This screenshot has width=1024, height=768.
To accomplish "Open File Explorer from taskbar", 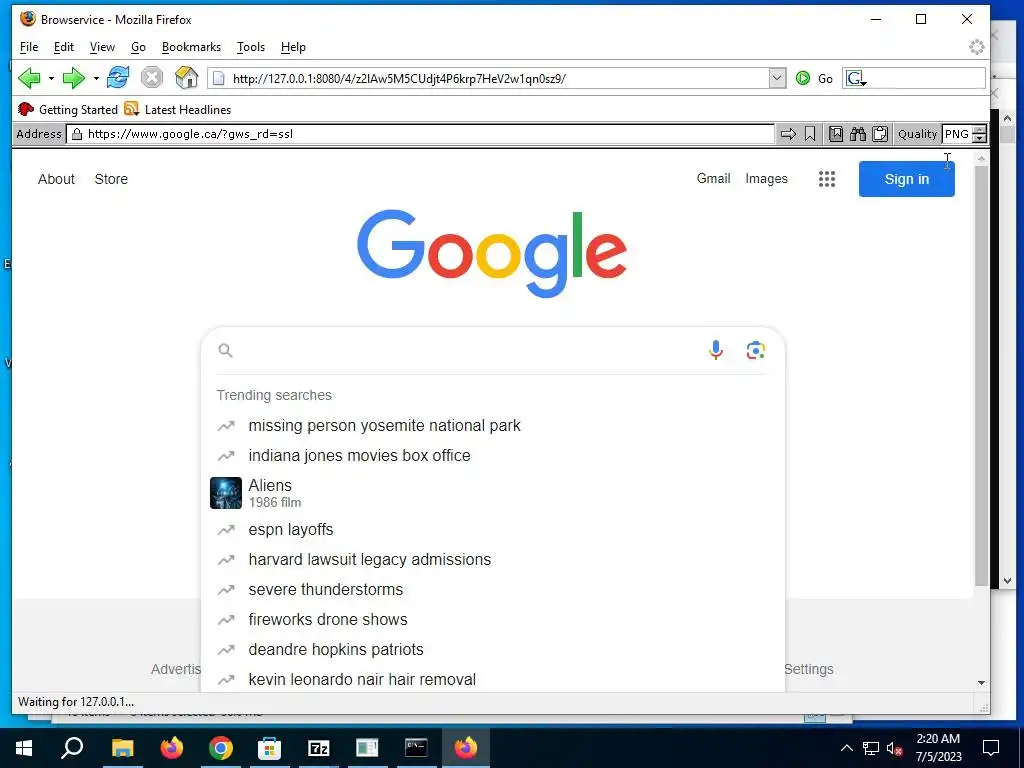I will pyautogui.click(x=122, y=748).
